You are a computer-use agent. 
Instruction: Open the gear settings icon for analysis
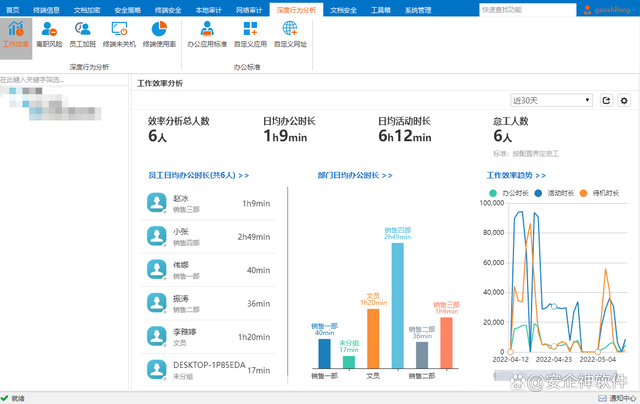tap(624, 100)
